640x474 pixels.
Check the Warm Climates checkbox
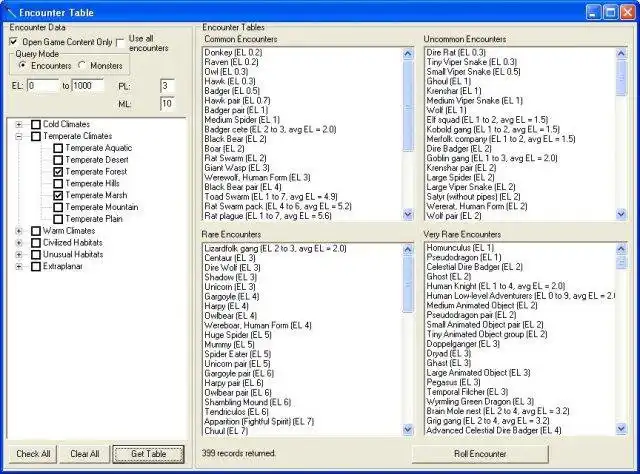[x=36, y=231]
